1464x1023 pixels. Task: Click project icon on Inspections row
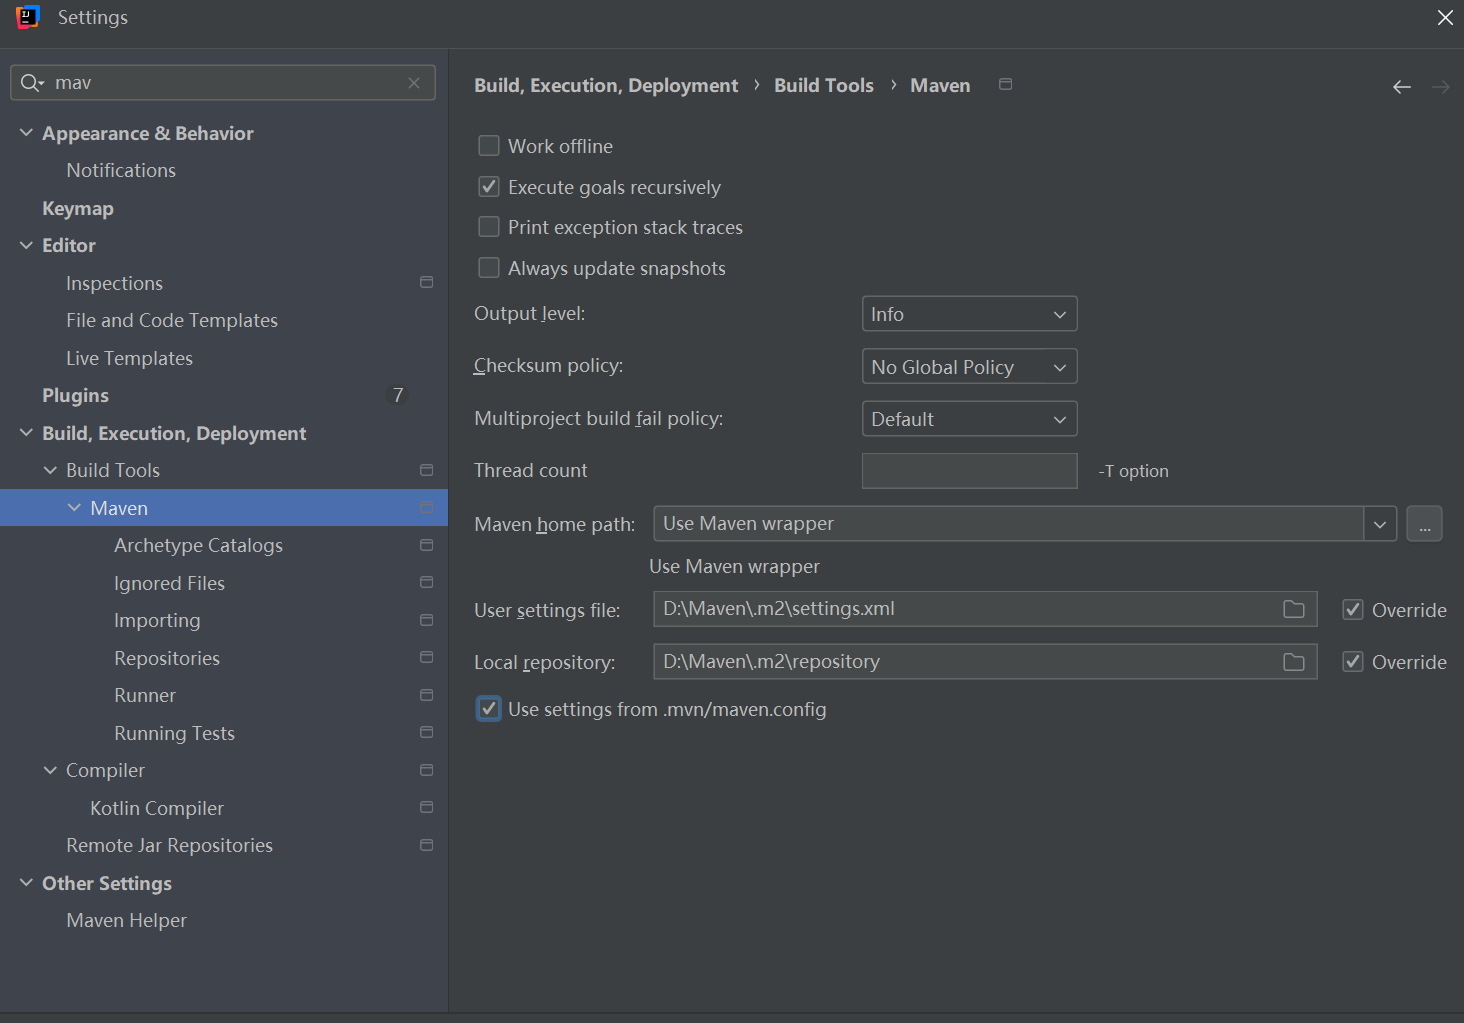click(427, 283)
